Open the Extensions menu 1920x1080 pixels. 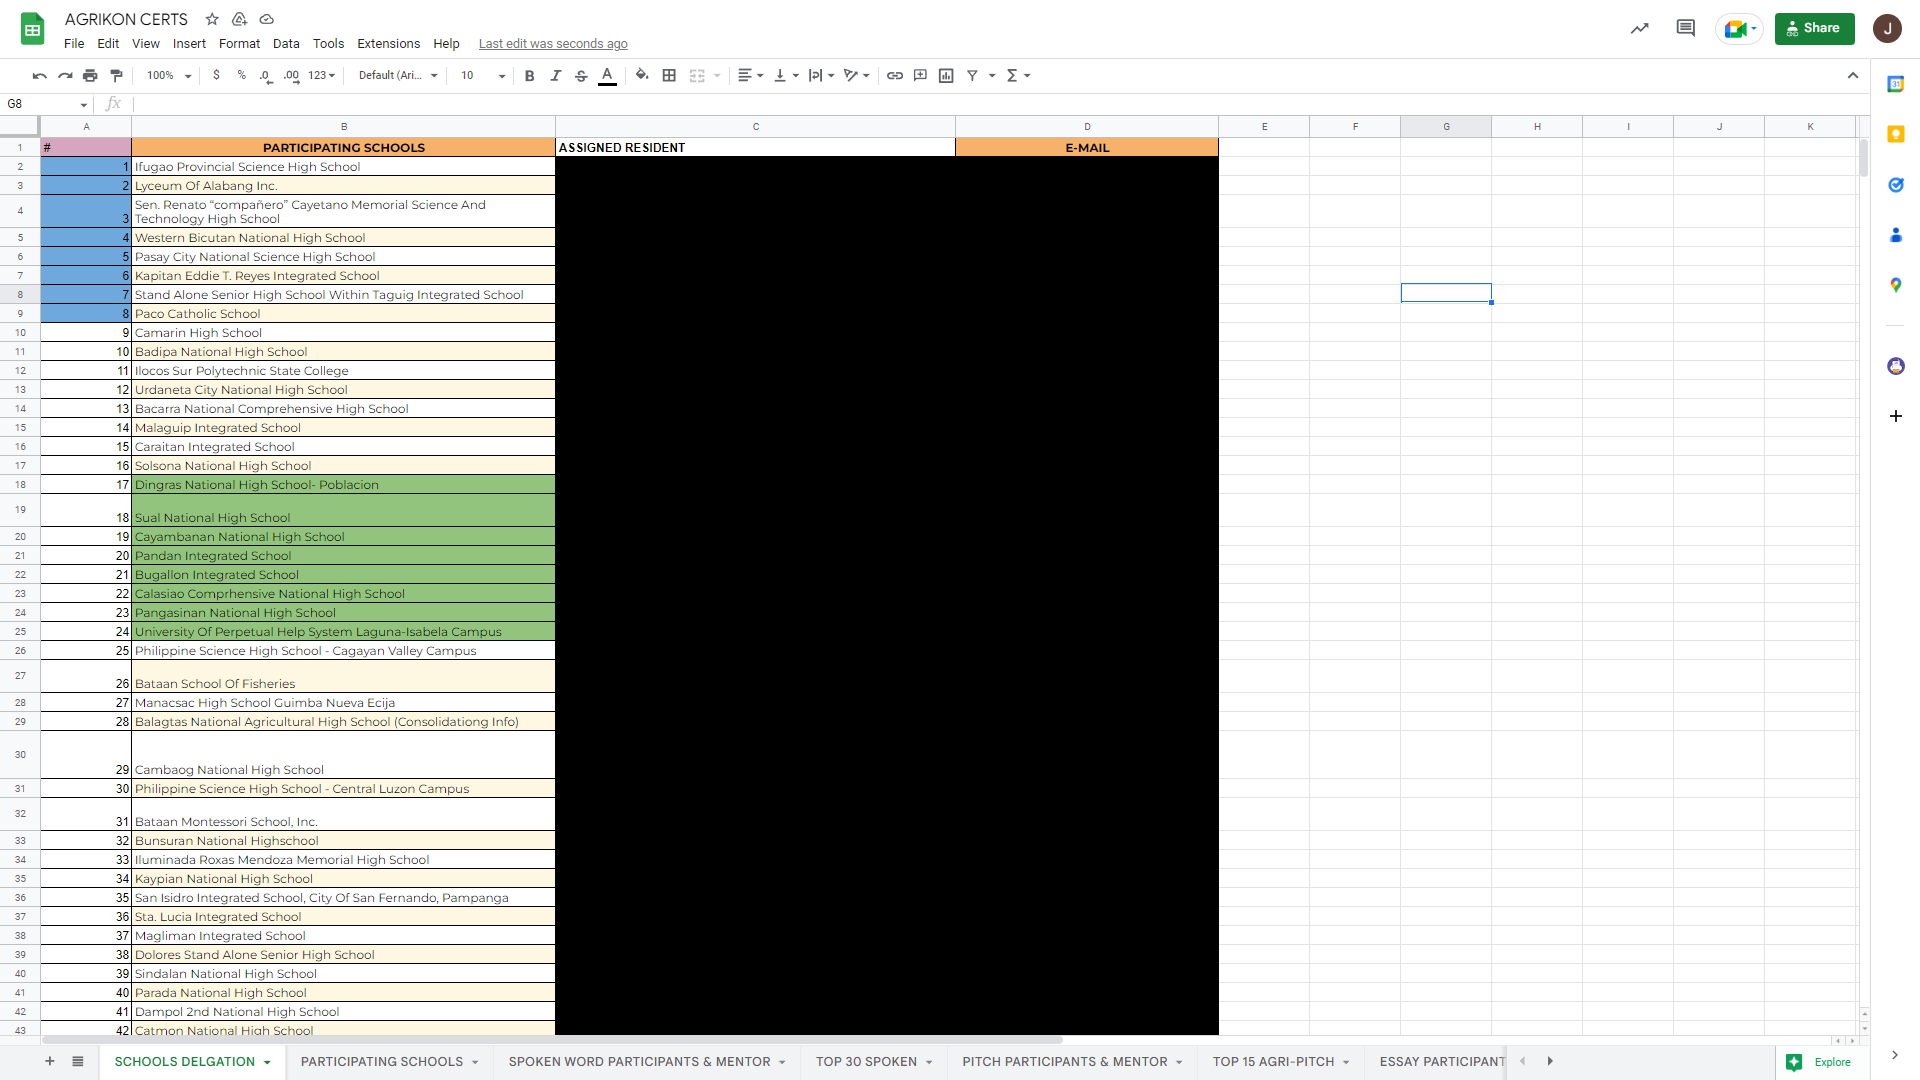pos(388,44)
